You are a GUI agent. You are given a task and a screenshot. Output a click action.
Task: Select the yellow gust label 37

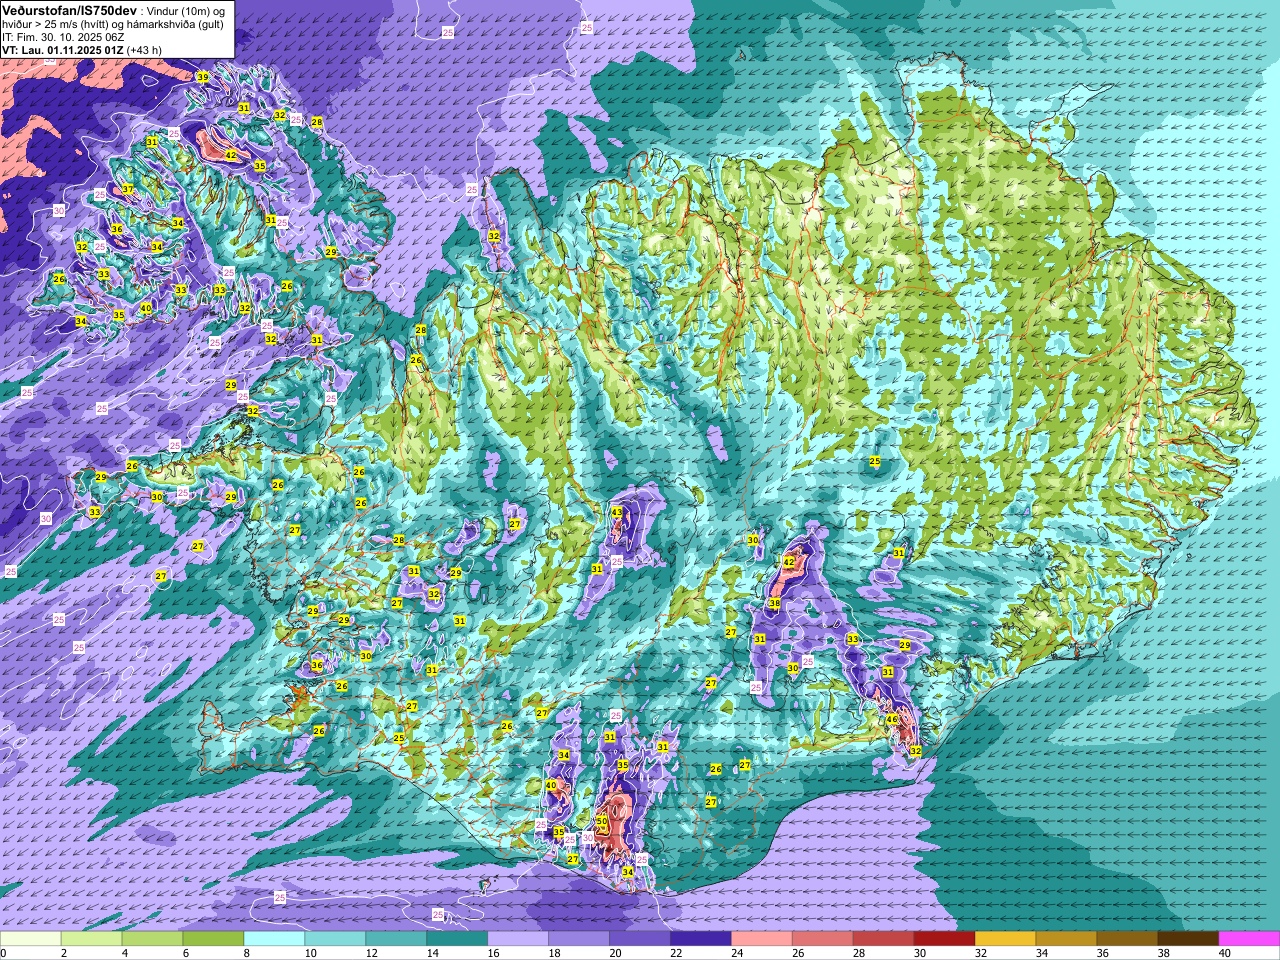pos(128,190)
